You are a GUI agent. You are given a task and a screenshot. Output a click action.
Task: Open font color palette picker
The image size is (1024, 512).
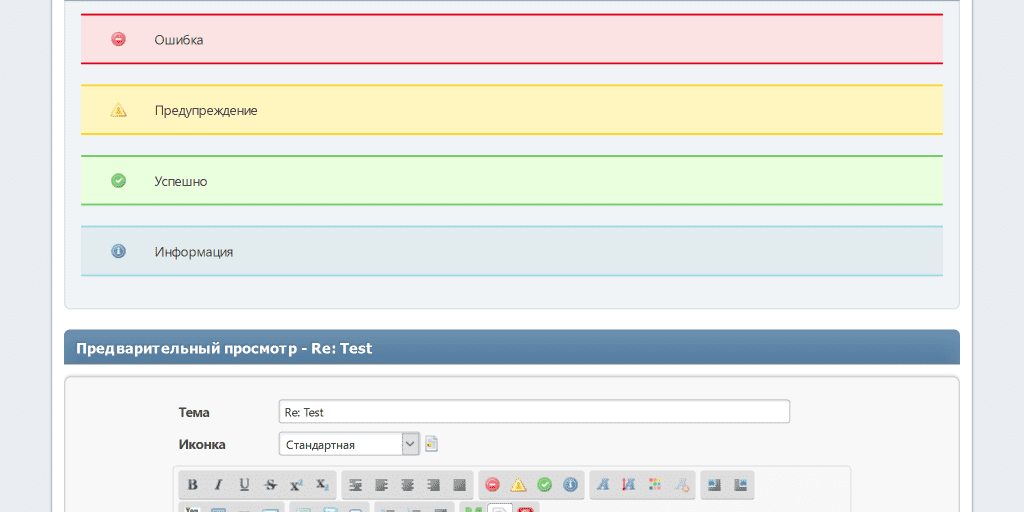(655, 485)
